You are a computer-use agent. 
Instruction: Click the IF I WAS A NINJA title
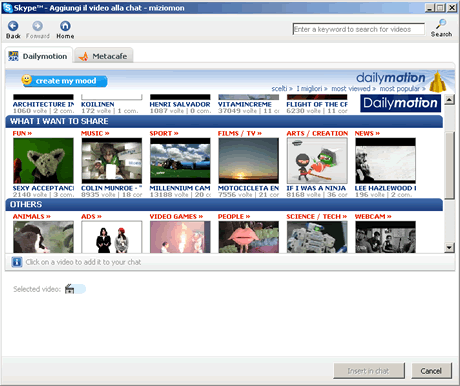(x=316, y=188)
